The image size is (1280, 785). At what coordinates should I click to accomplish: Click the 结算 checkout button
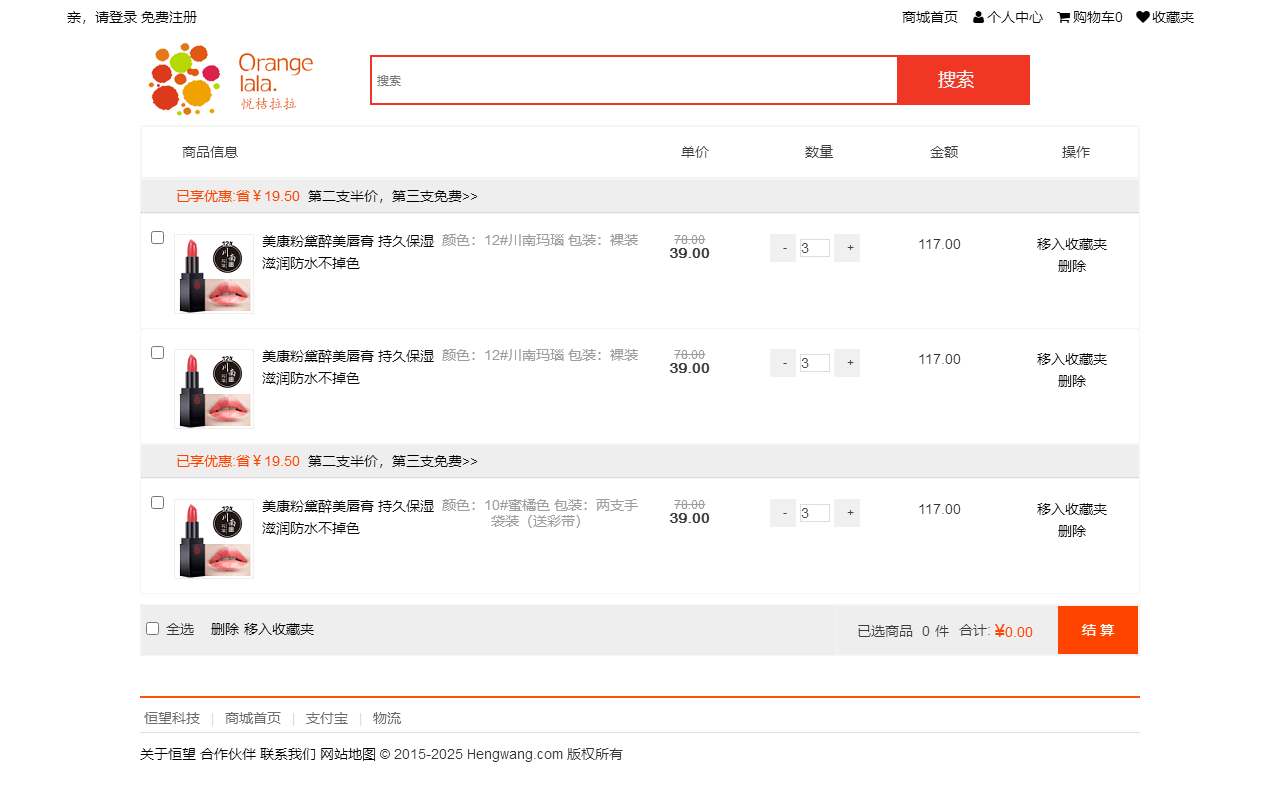pyautogui.click(x=1097, y=630)
